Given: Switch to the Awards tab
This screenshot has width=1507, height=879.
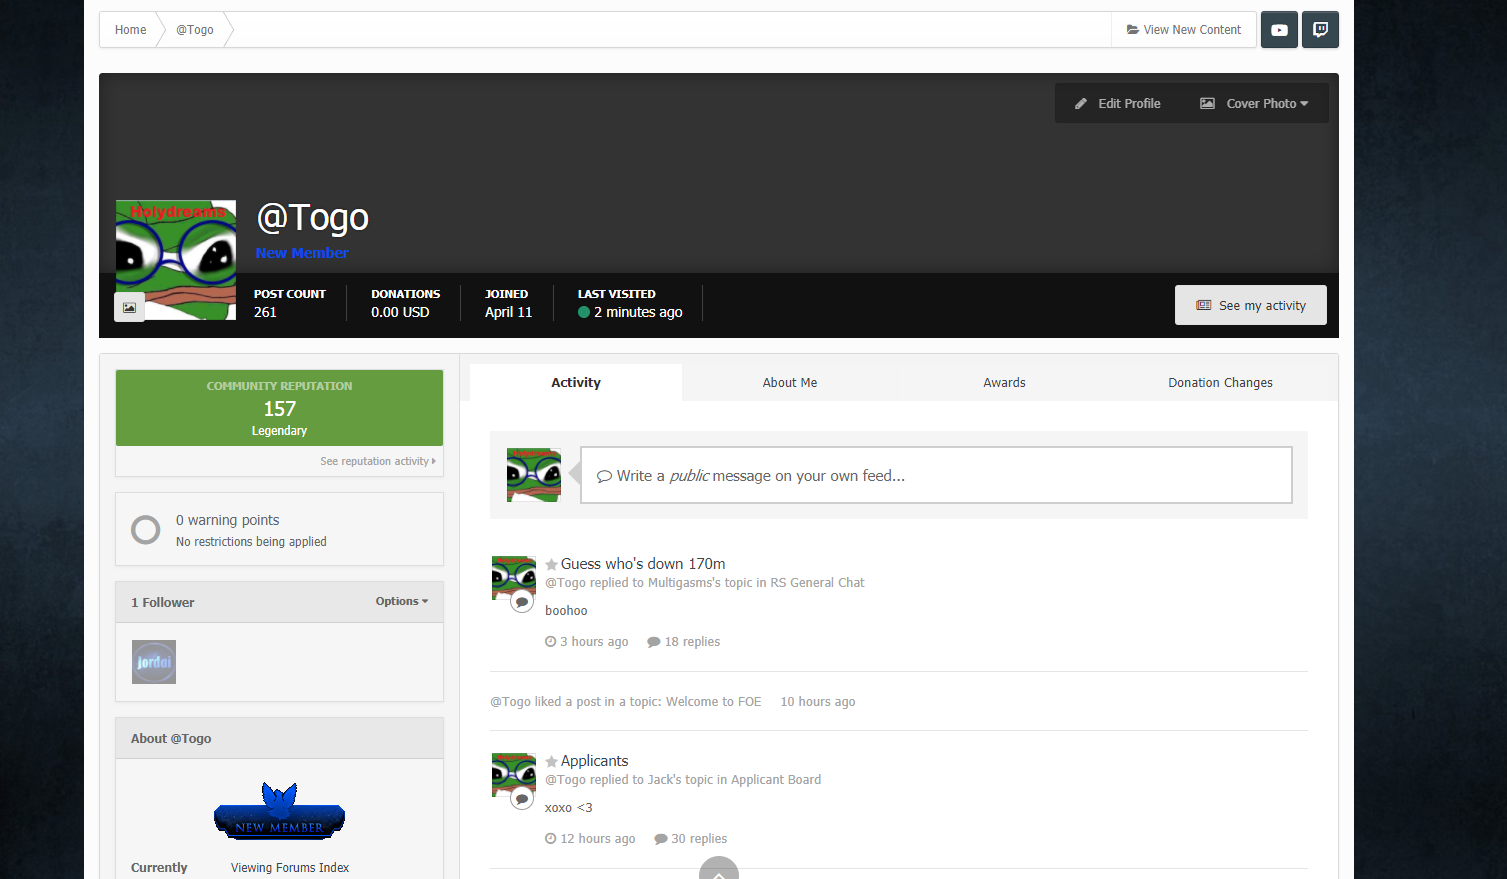Looking at the screenshot, I should click(1004, 382).
